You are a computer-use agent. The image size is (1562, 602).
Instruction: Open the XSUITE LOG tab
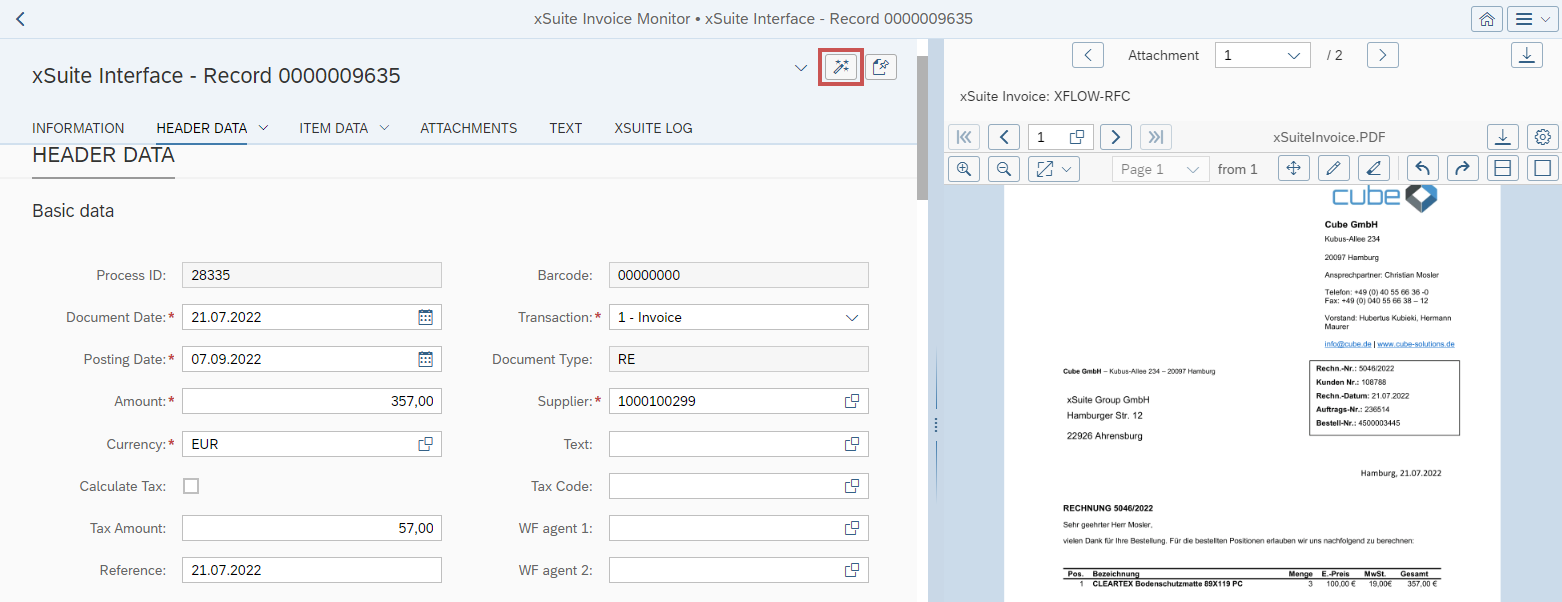652,128
